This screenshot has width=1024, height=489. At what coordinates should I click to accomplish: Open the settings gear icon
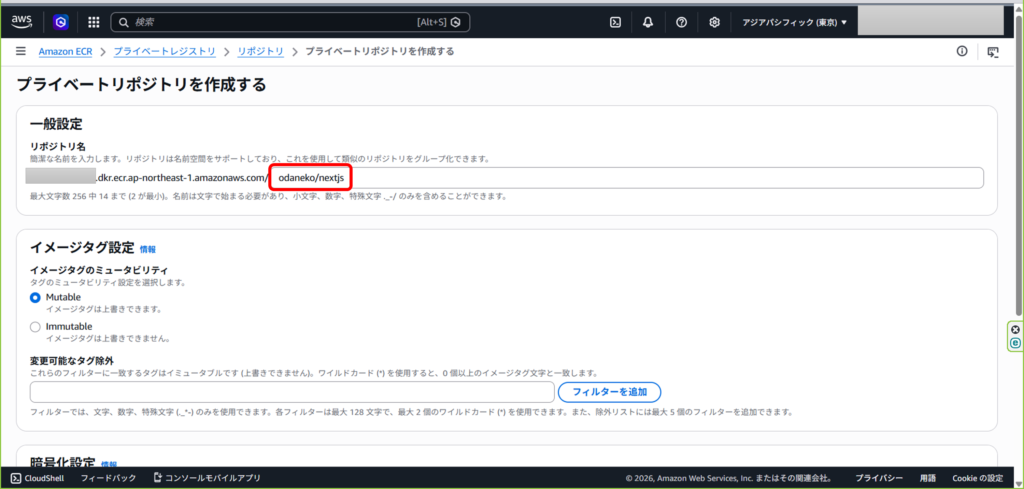pyautogui.click(x=714, y=21)
